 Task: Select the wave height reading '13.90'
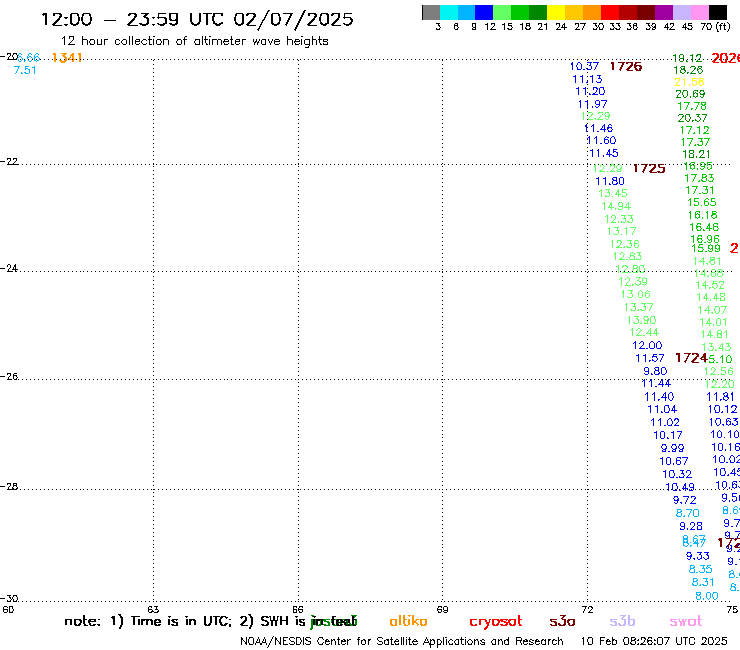pos(641,320)
